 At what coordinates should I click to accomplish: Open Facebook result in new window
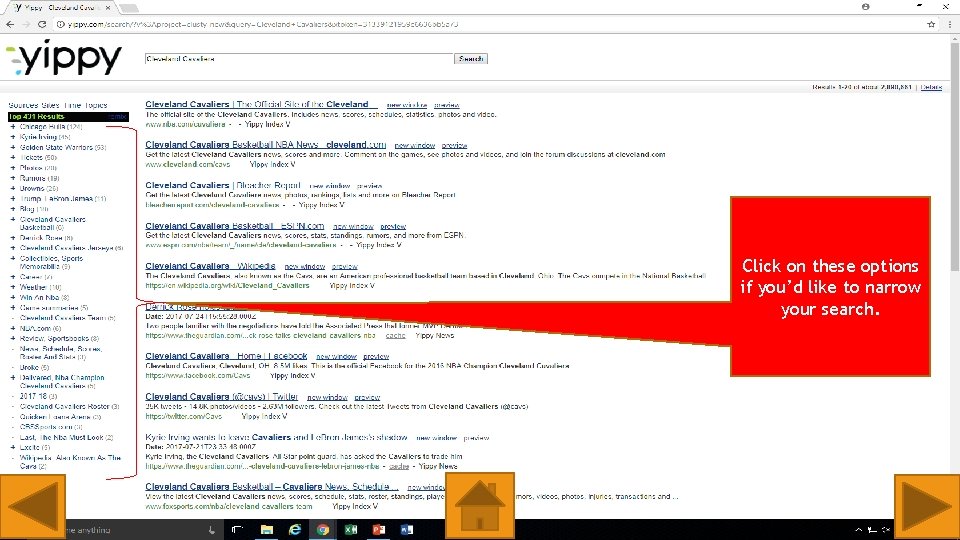336,356
